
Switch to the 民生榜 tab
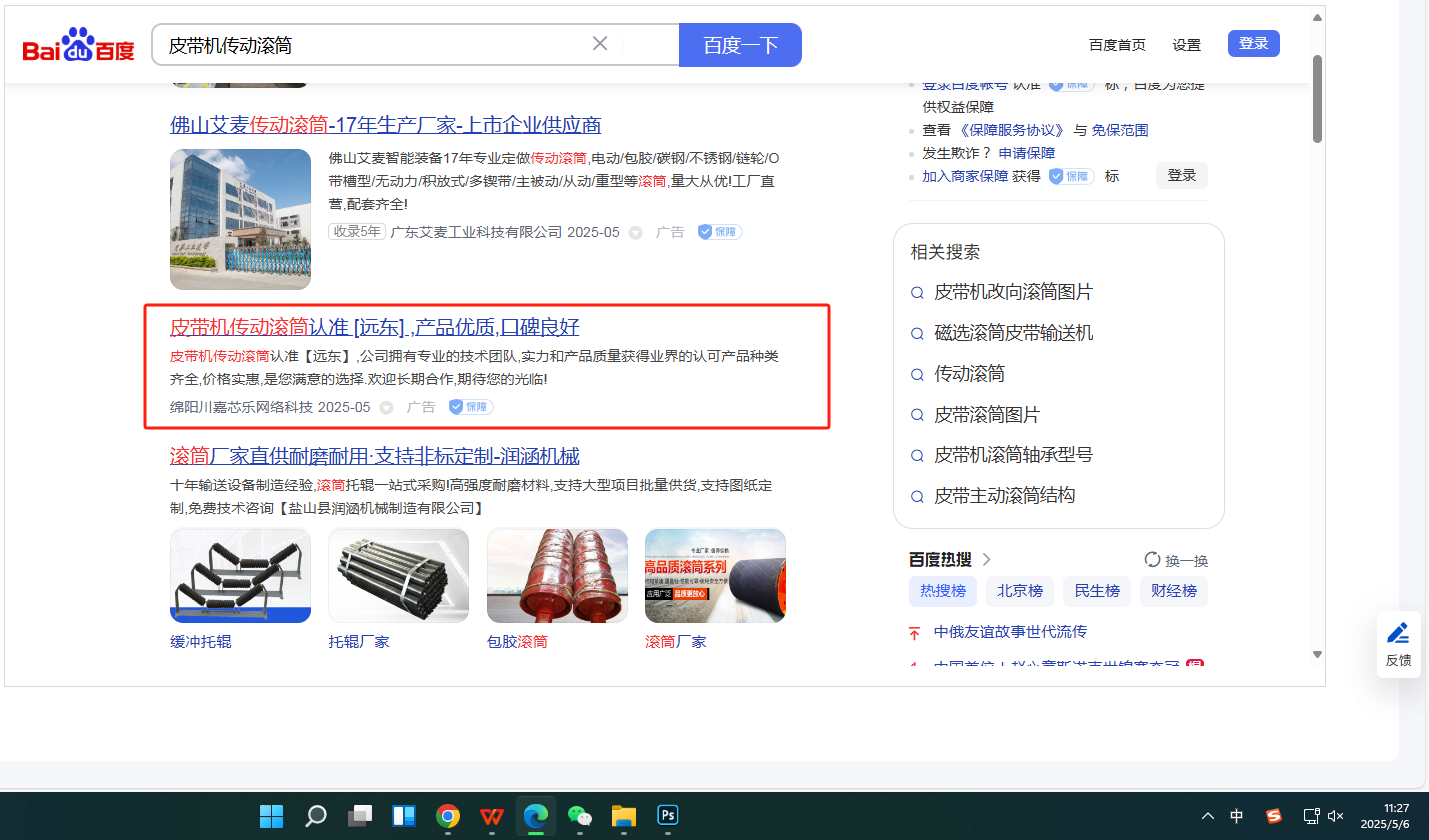tap(1097, 591)
